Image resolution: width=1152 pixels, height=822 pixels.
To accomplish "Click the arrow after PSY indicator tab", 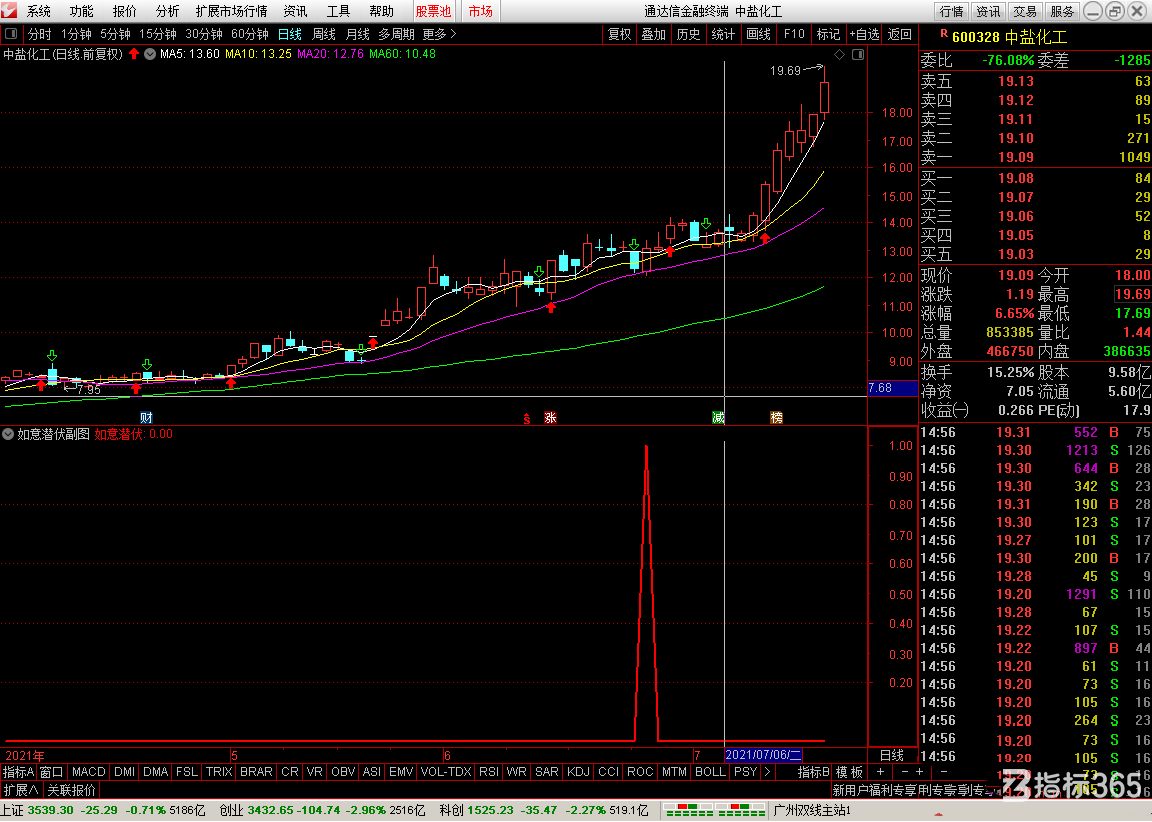I will click(x=768, y=772).
